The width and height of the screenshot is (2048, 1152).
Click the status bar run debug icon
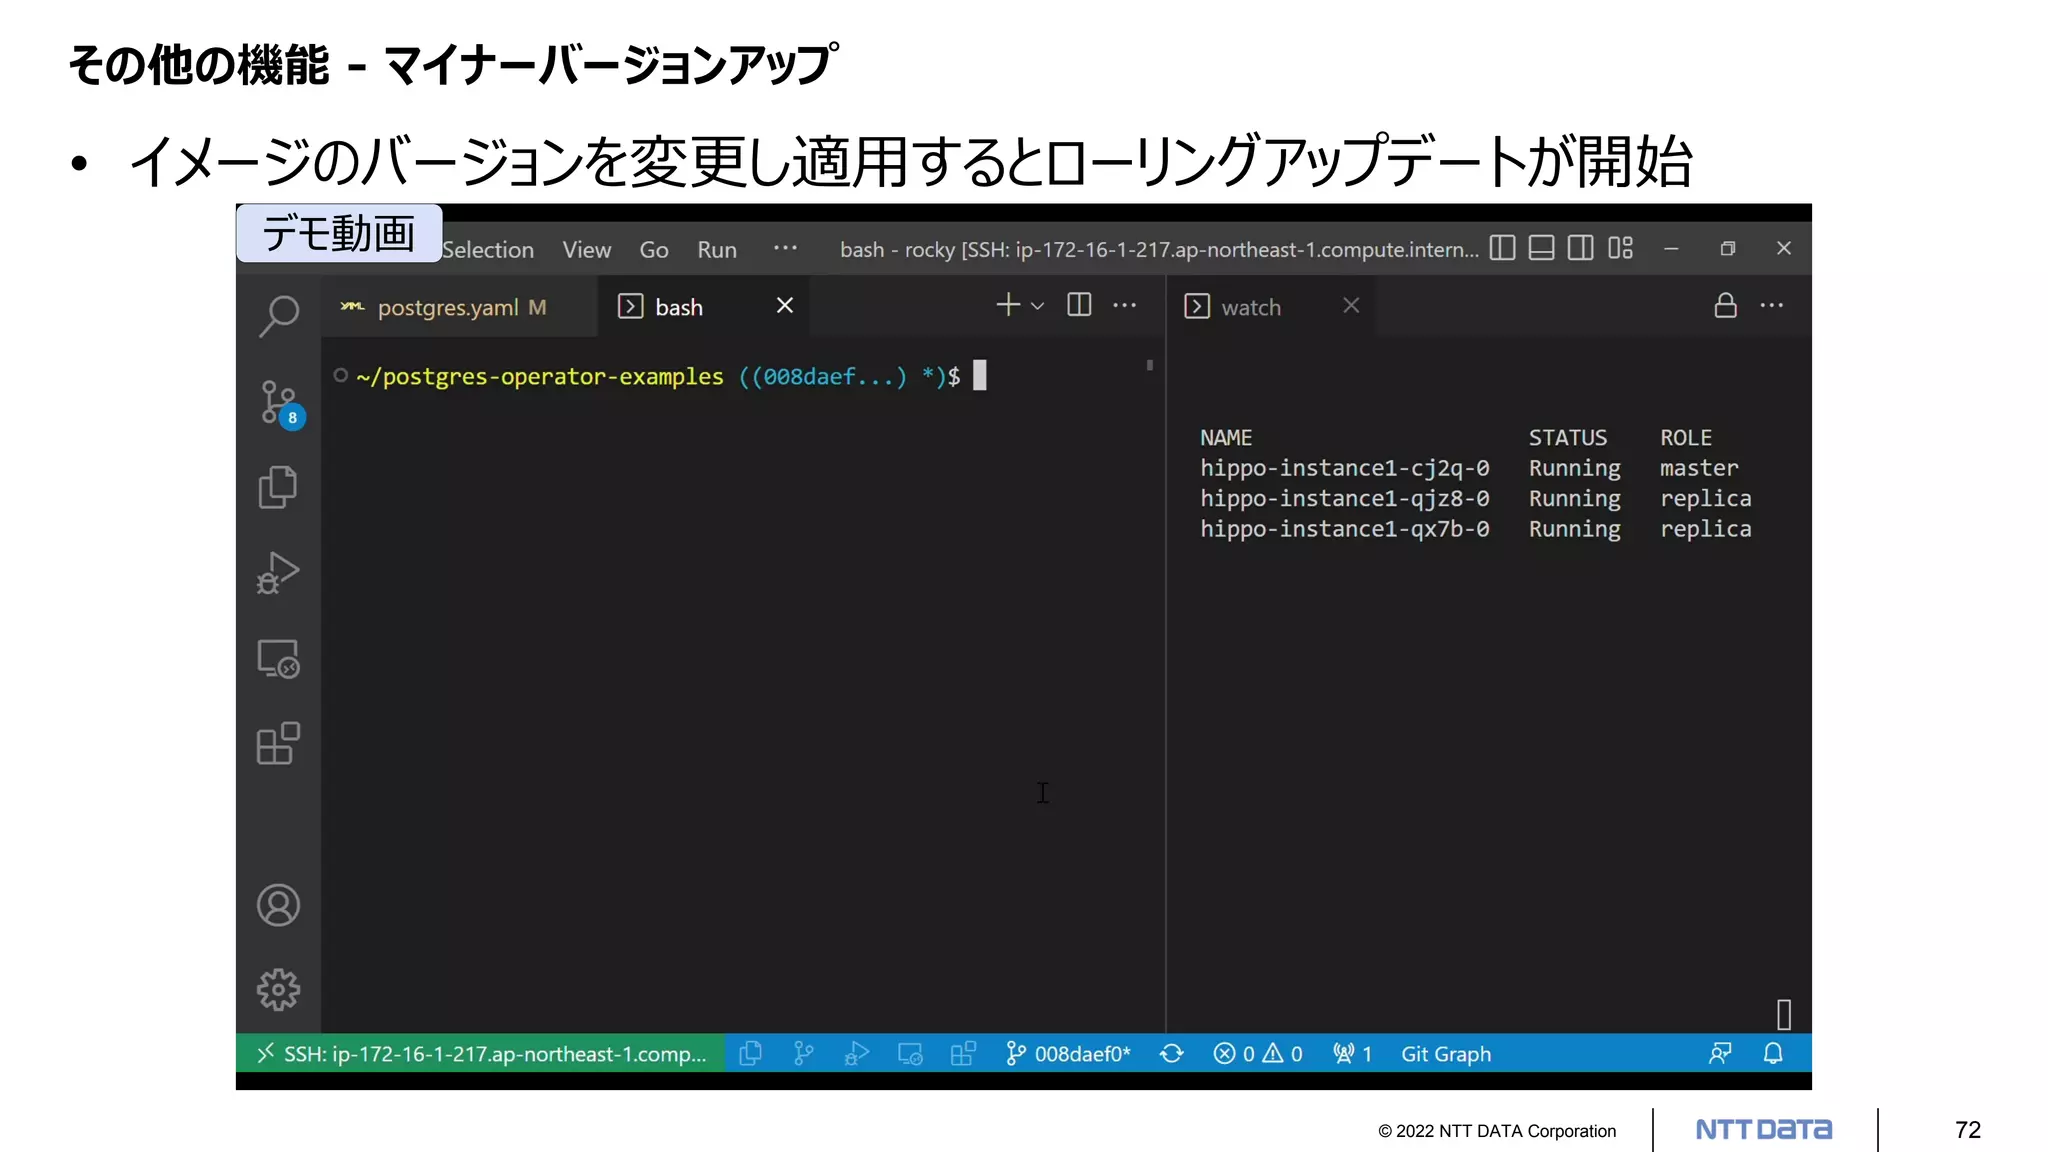click(x=857, y=1053)
